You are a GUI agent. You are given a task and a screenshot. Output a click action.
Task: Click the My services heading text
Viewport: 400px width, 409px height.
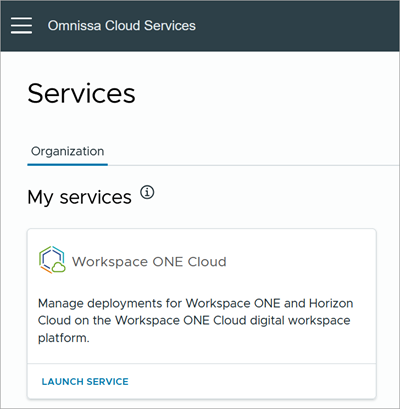coord(80,197)
